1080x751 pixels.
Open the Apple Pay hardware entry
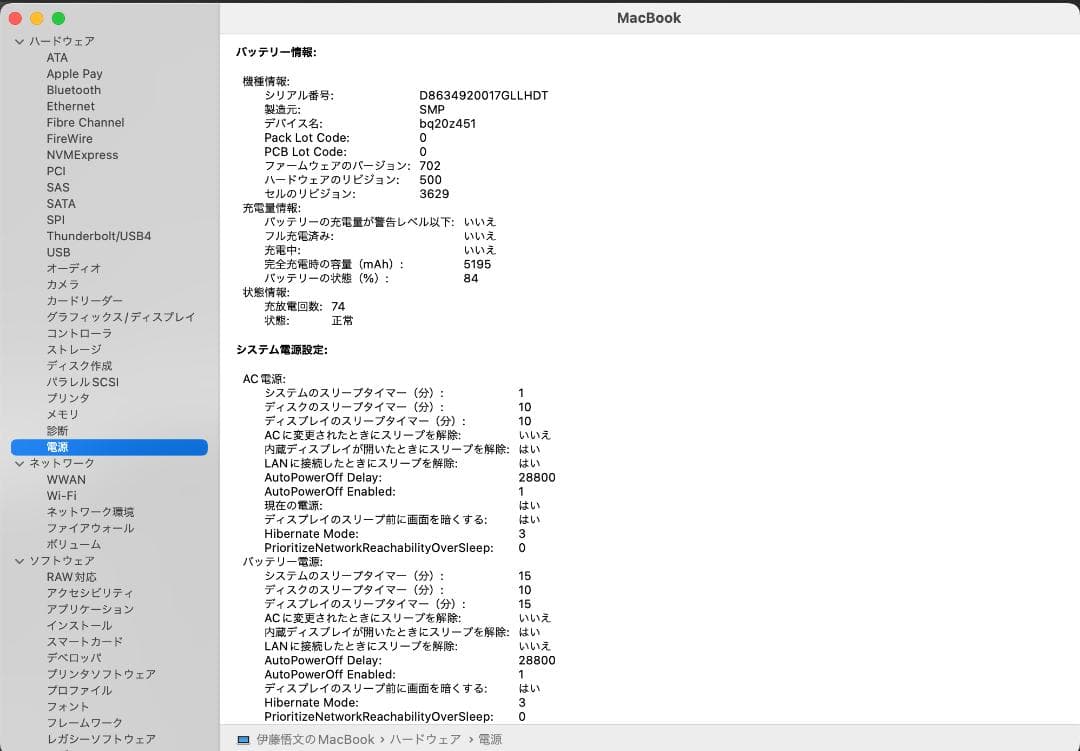[74, 73]
